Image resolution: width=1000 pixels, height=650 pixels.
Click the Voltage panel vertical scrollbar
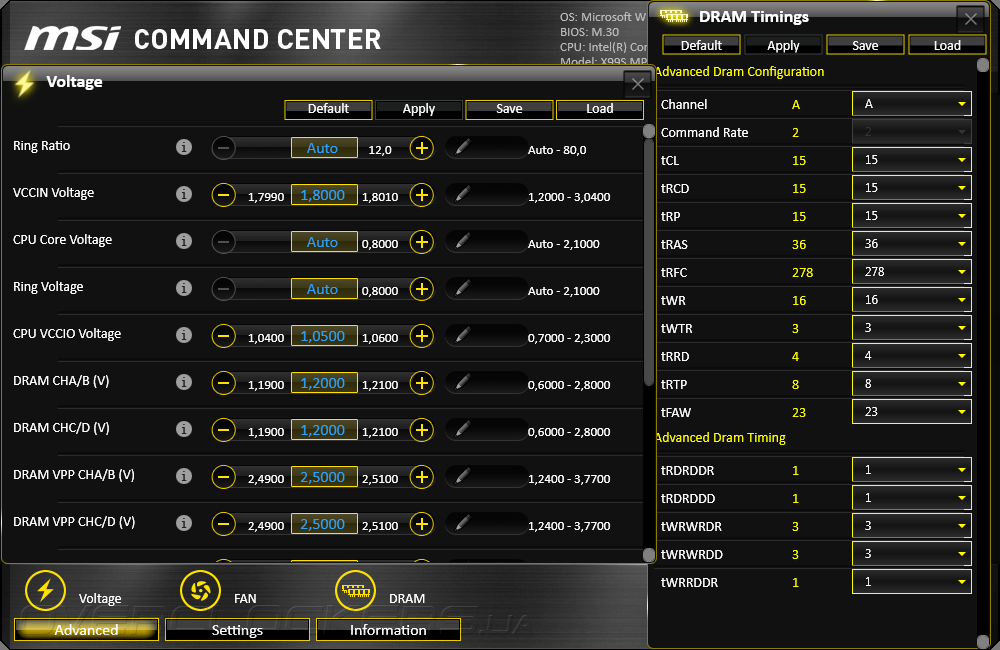pyautogui.click(x=649, y=255)
